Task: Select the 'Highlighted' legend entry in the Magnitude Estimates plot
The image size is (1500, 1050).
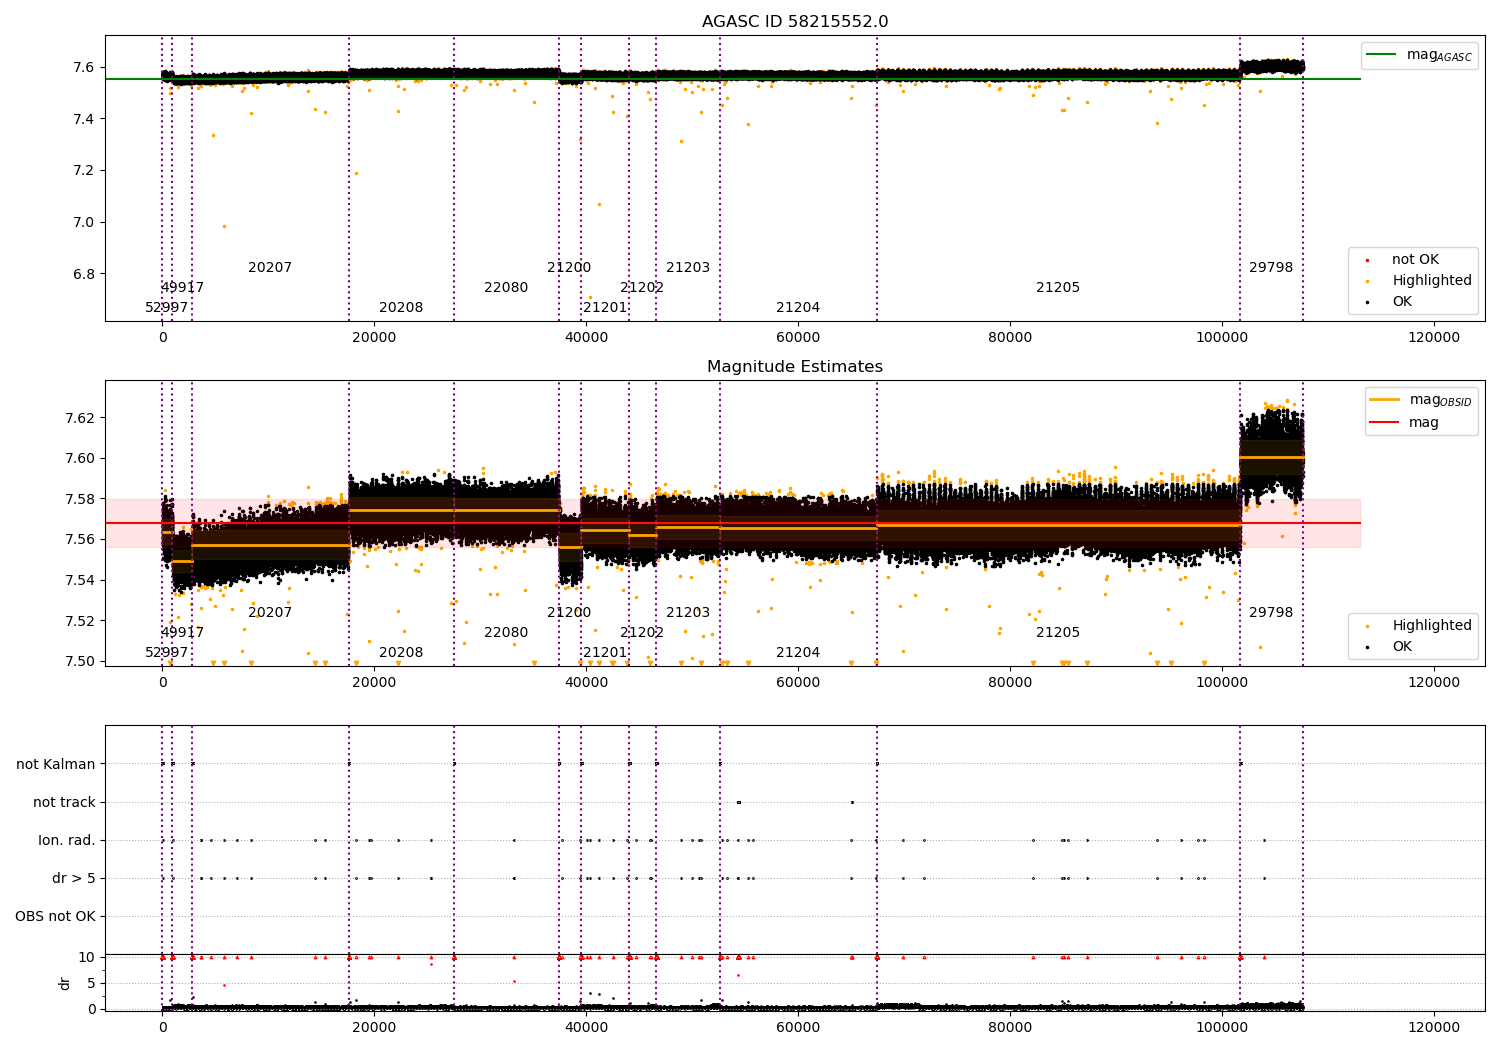Action: tap(1432, 626)
